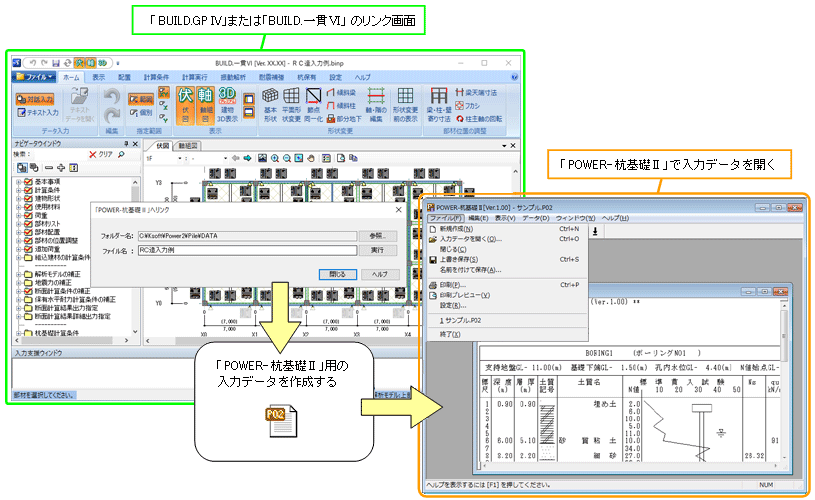
Task: Select 柱主軸の回転 tool
Action: (479, 119)
